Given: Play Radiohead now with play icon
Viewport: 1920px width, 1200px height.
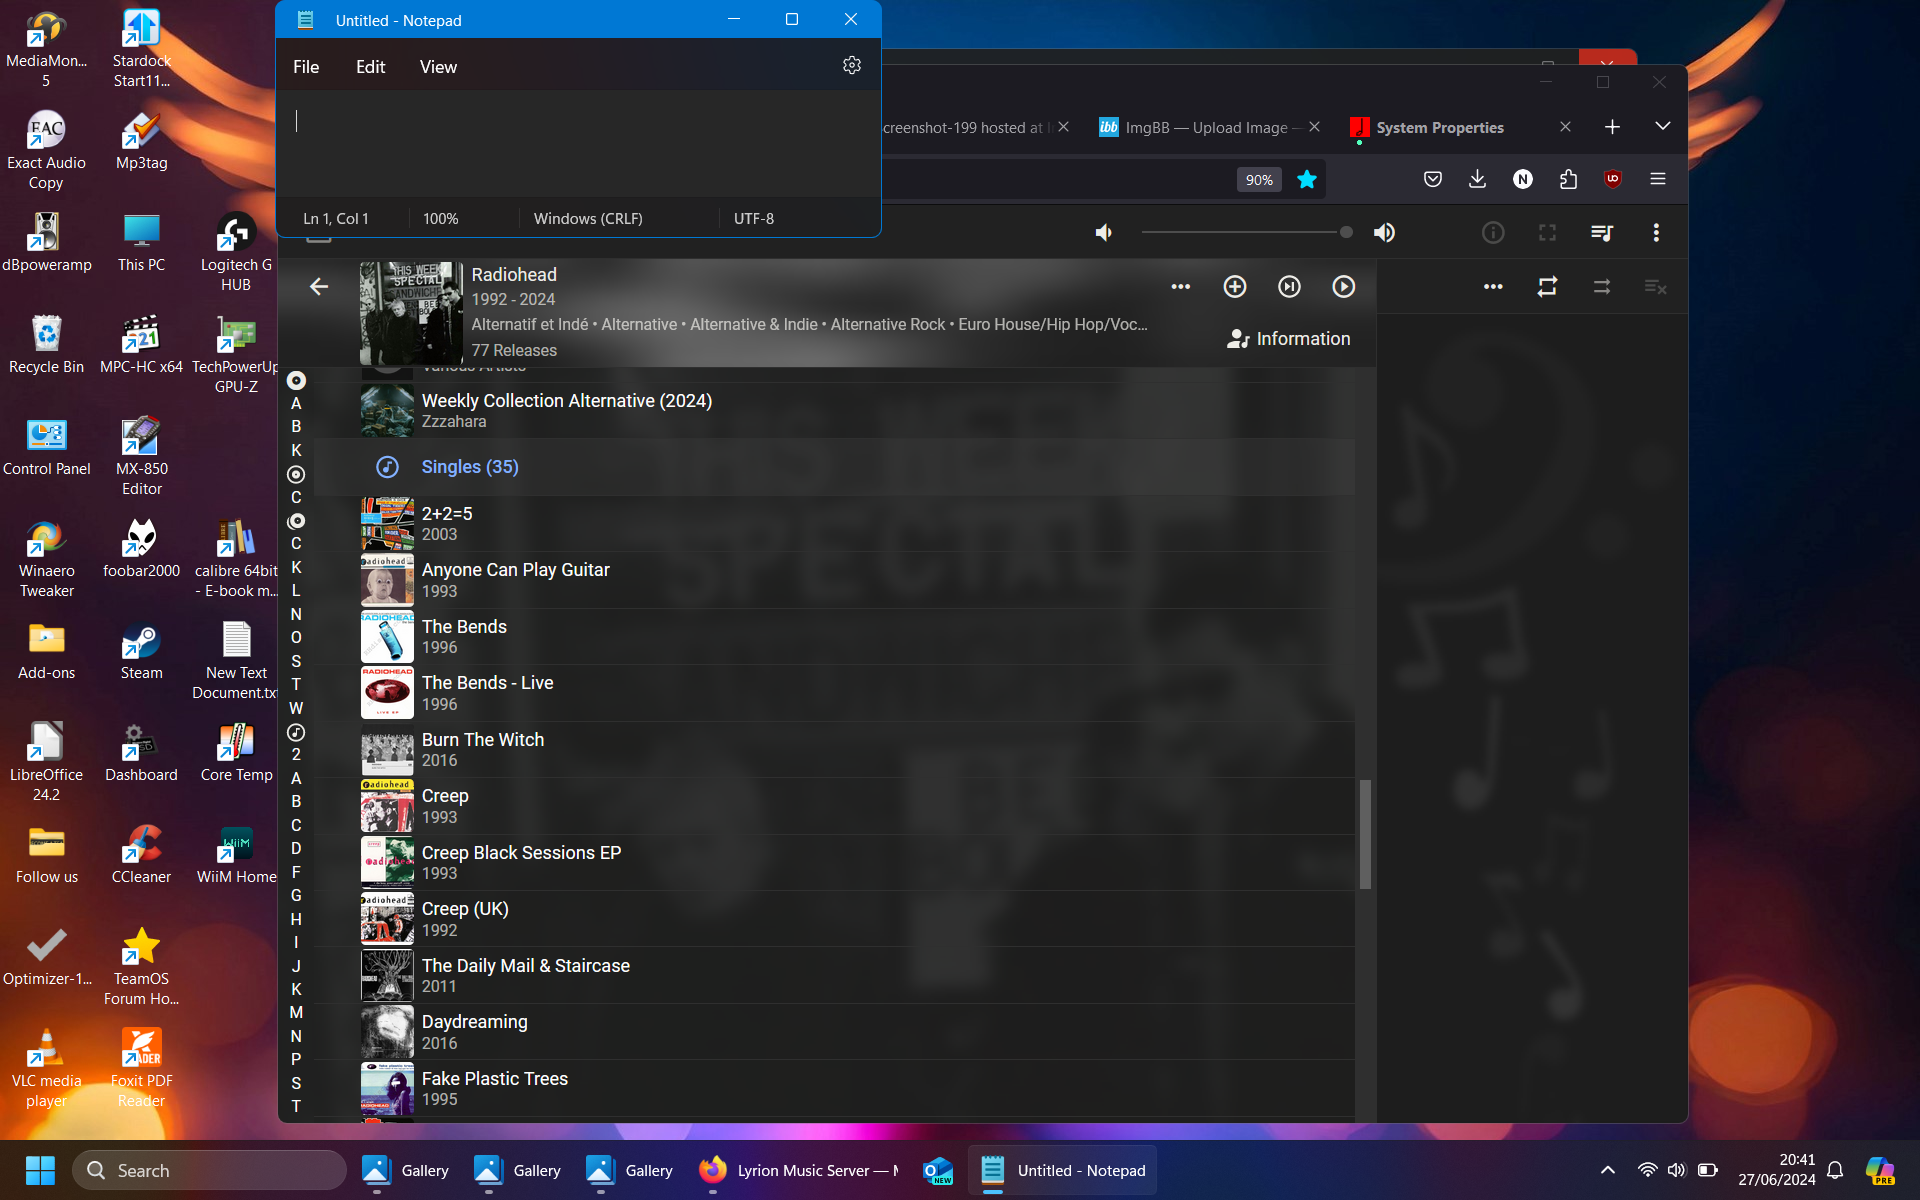Looking at the screenshot, I should 1344,287.
